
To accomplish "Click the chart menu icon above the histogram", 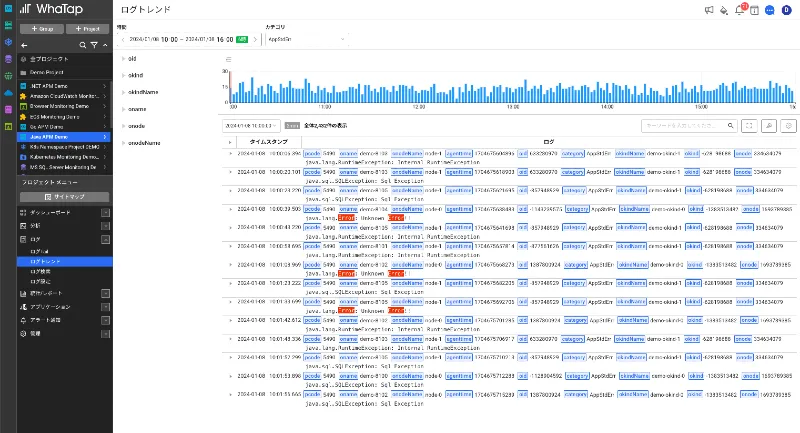I will pyautogui.click(x=228, y=60).
